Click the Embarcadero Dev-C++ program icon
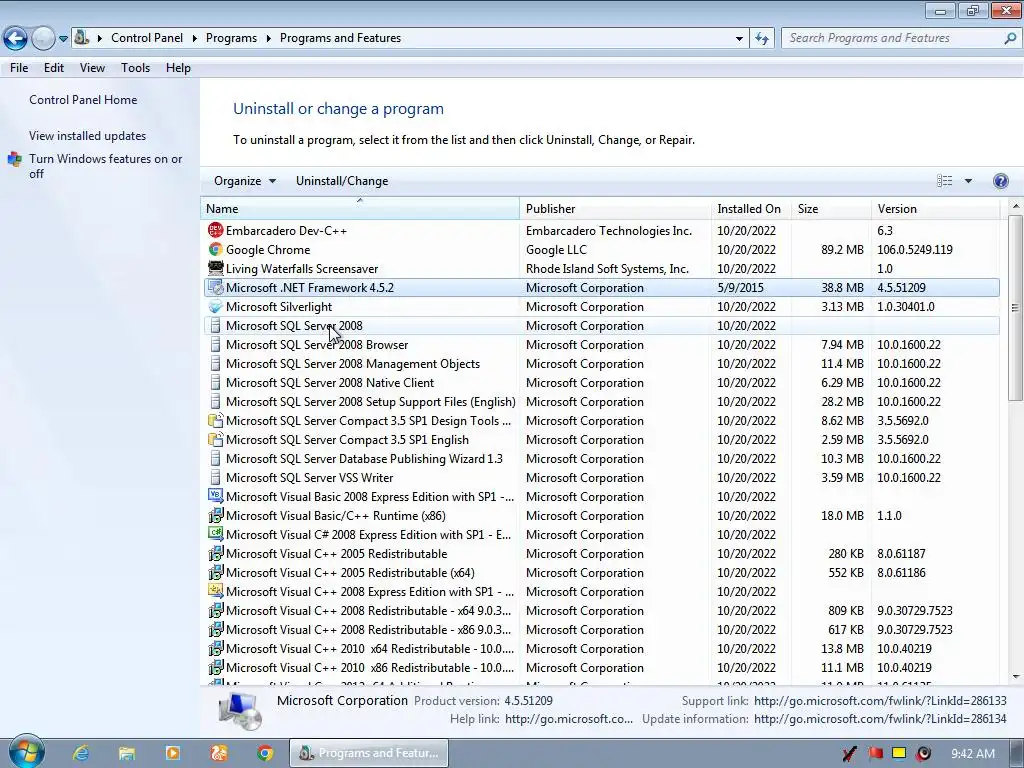The image size is (1024, 768). [x=215, y=231]
